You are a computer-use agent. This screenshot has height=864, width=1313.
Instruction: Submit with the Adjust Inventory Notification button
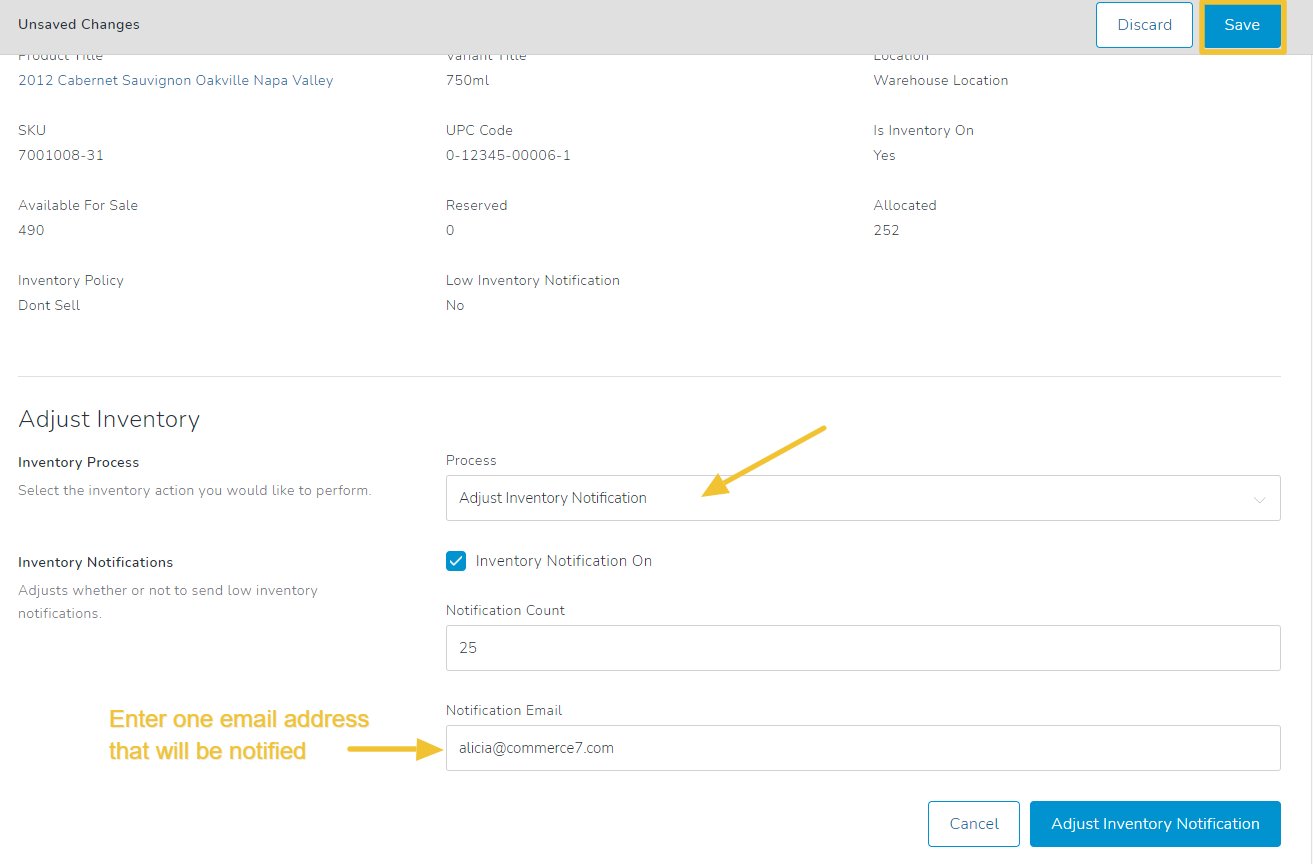pos(1154,824)
